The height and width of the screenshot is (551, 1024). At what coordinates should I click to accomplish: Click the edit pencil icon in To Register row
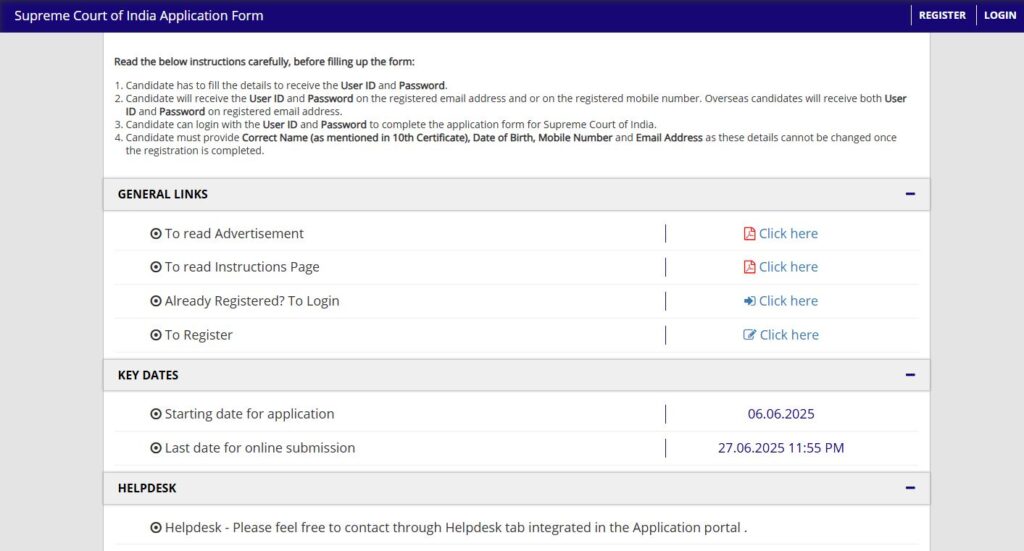(749, 335)
